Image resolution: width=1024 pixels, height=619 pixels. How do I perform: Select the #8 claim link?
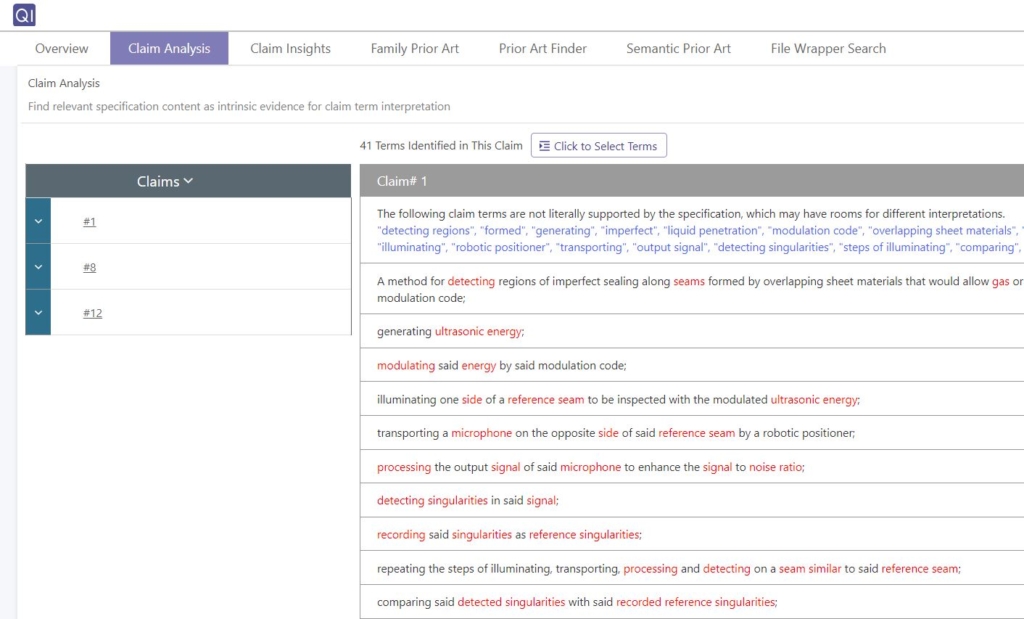click(x=89, y=267)
